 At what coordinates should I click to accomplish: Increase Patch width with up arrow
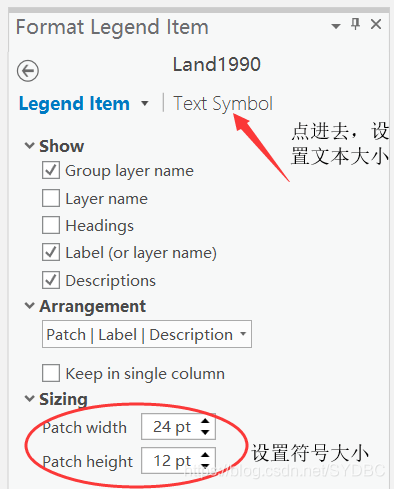tap(205, 421)
